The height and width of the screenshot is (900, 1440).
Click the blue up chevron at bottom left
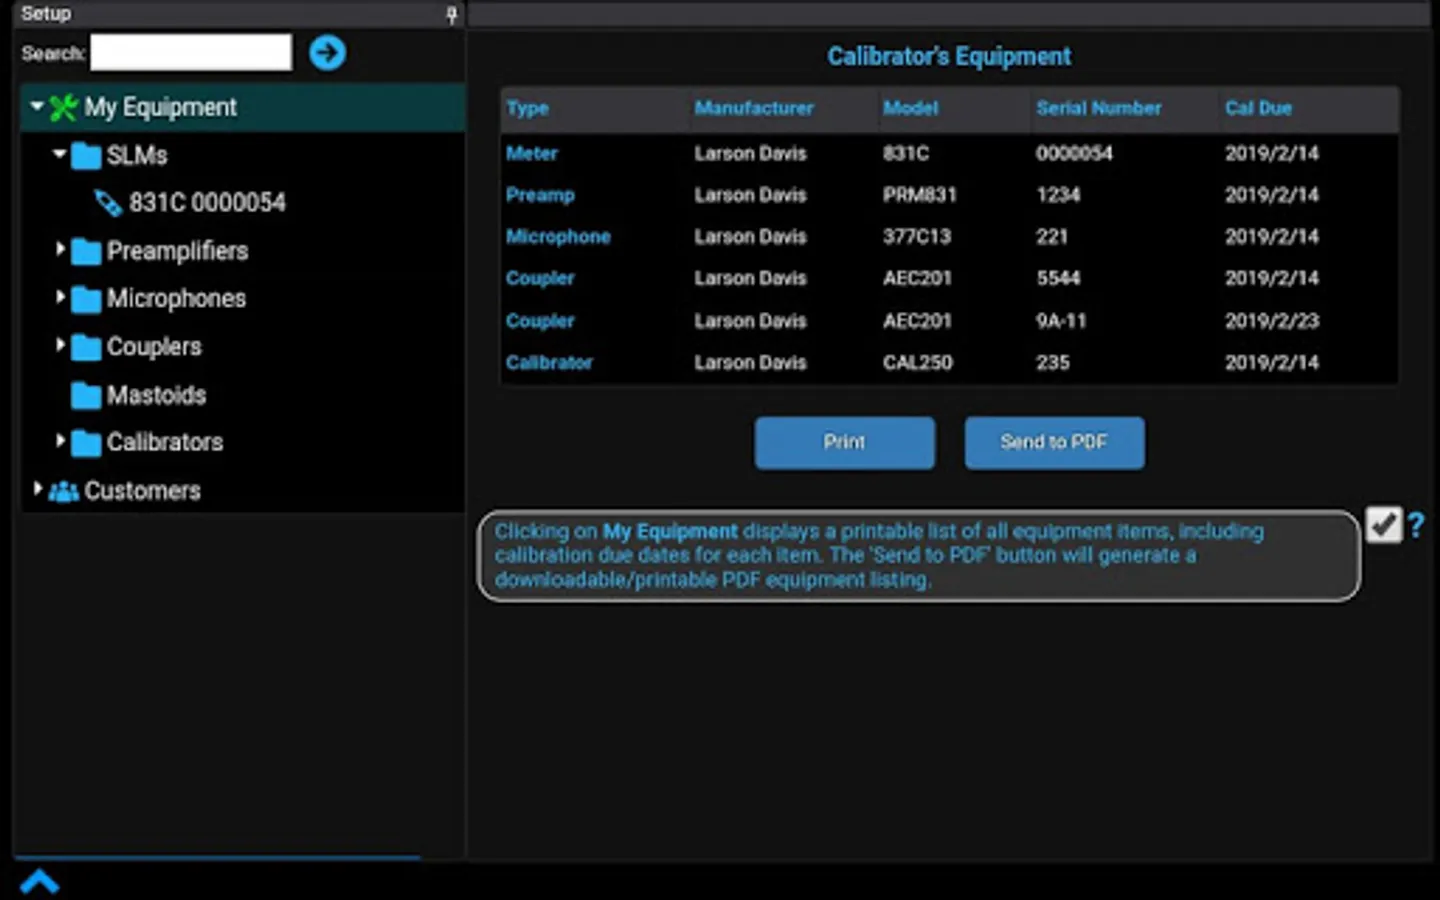[40, 882]
